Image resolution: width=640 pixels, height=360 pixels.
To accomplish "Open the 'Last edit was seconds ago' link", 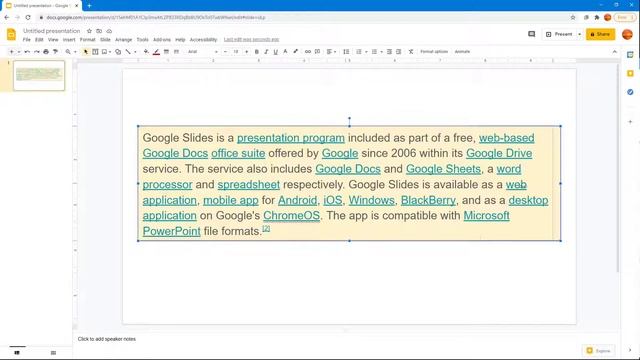I will [x=251, y=40].
